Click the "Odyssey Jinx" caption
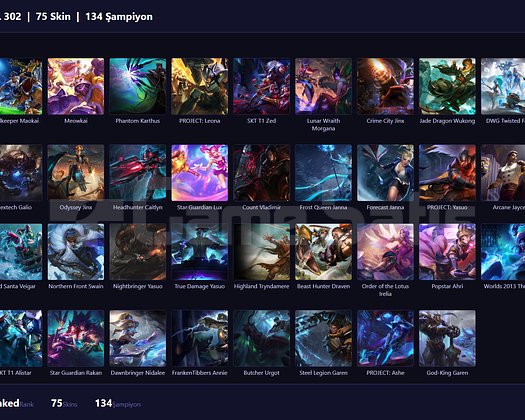This screenshot has height=420, width=525. [x=76, y=207]
